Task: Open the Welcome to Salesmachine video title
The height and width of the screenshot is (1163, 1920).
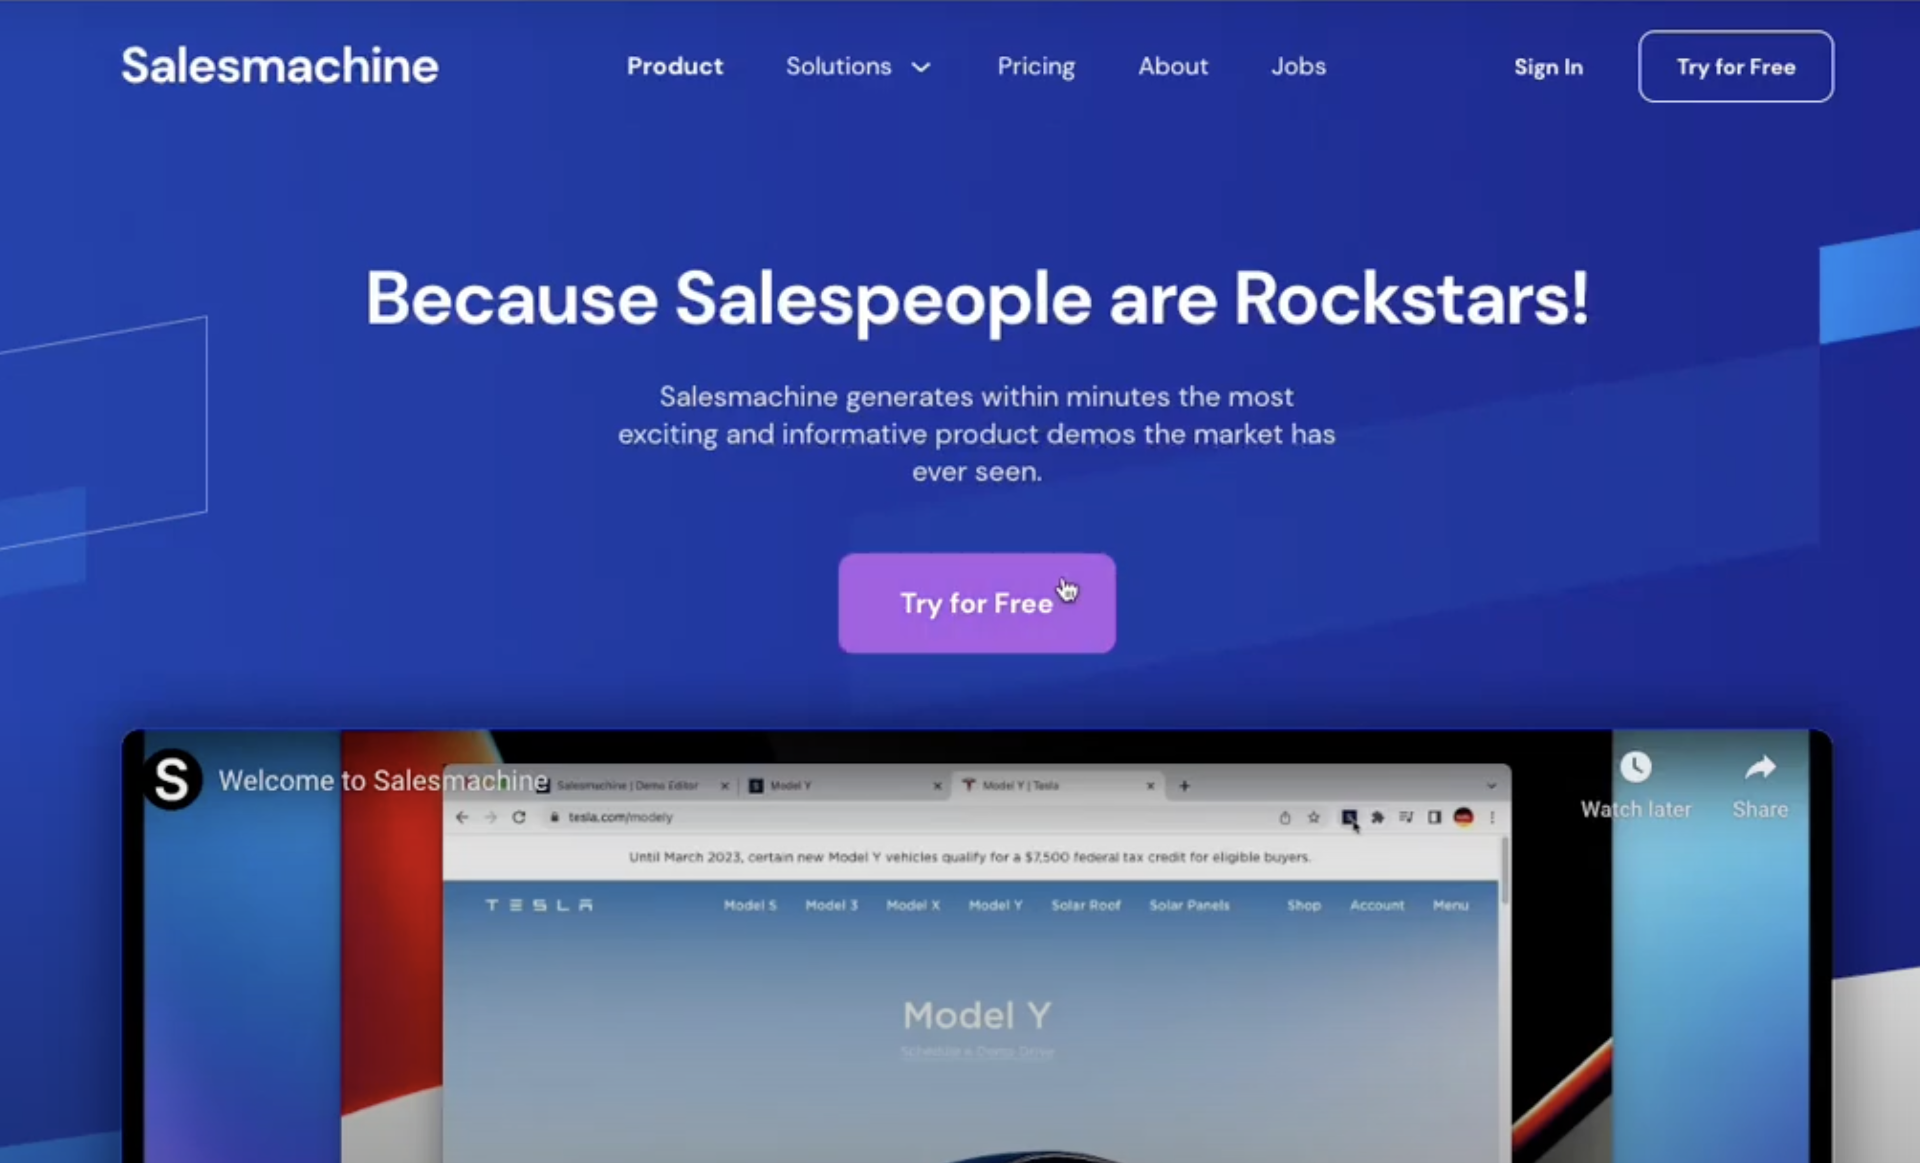Action: (383, 780)
